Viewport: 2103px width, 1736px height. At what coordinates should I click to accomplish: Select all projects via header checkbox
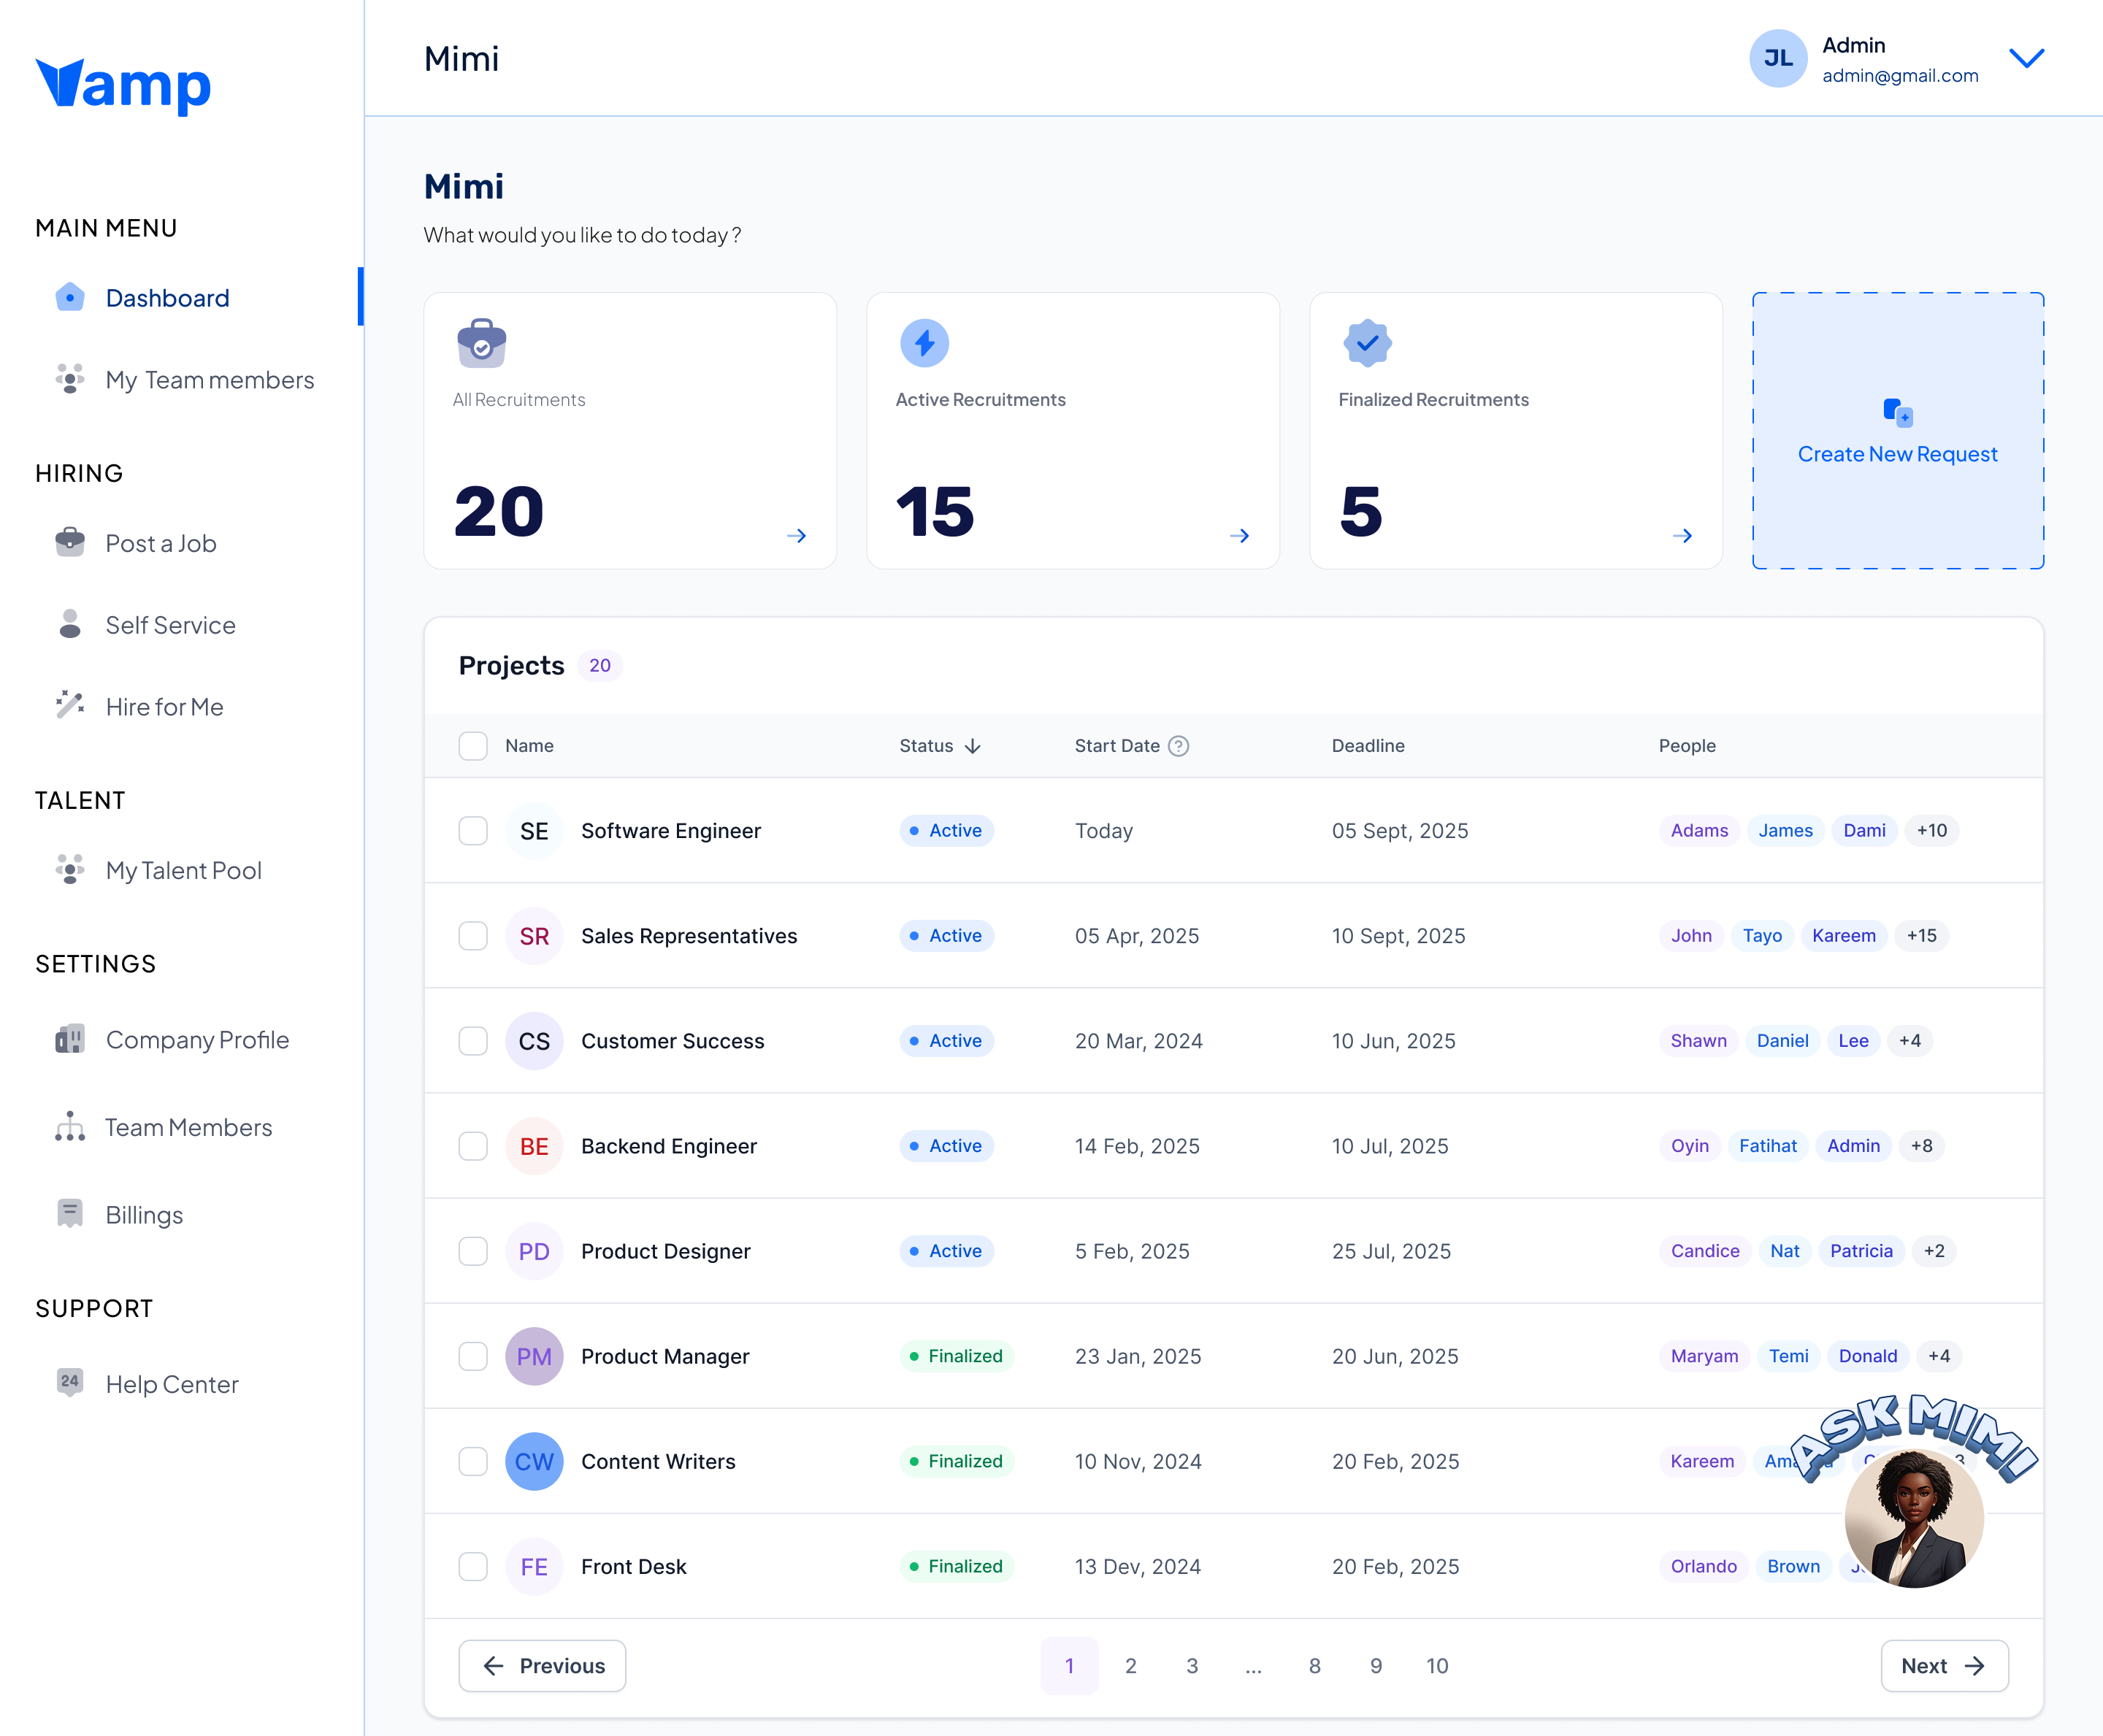[473, 745]
